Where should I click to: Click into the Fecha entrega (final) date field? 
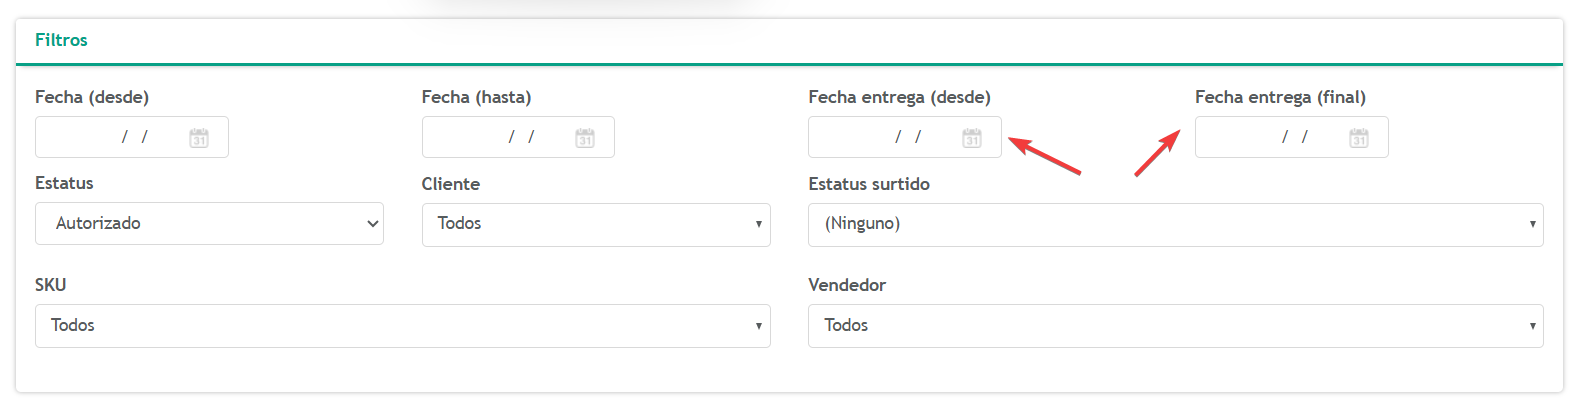1291,137
